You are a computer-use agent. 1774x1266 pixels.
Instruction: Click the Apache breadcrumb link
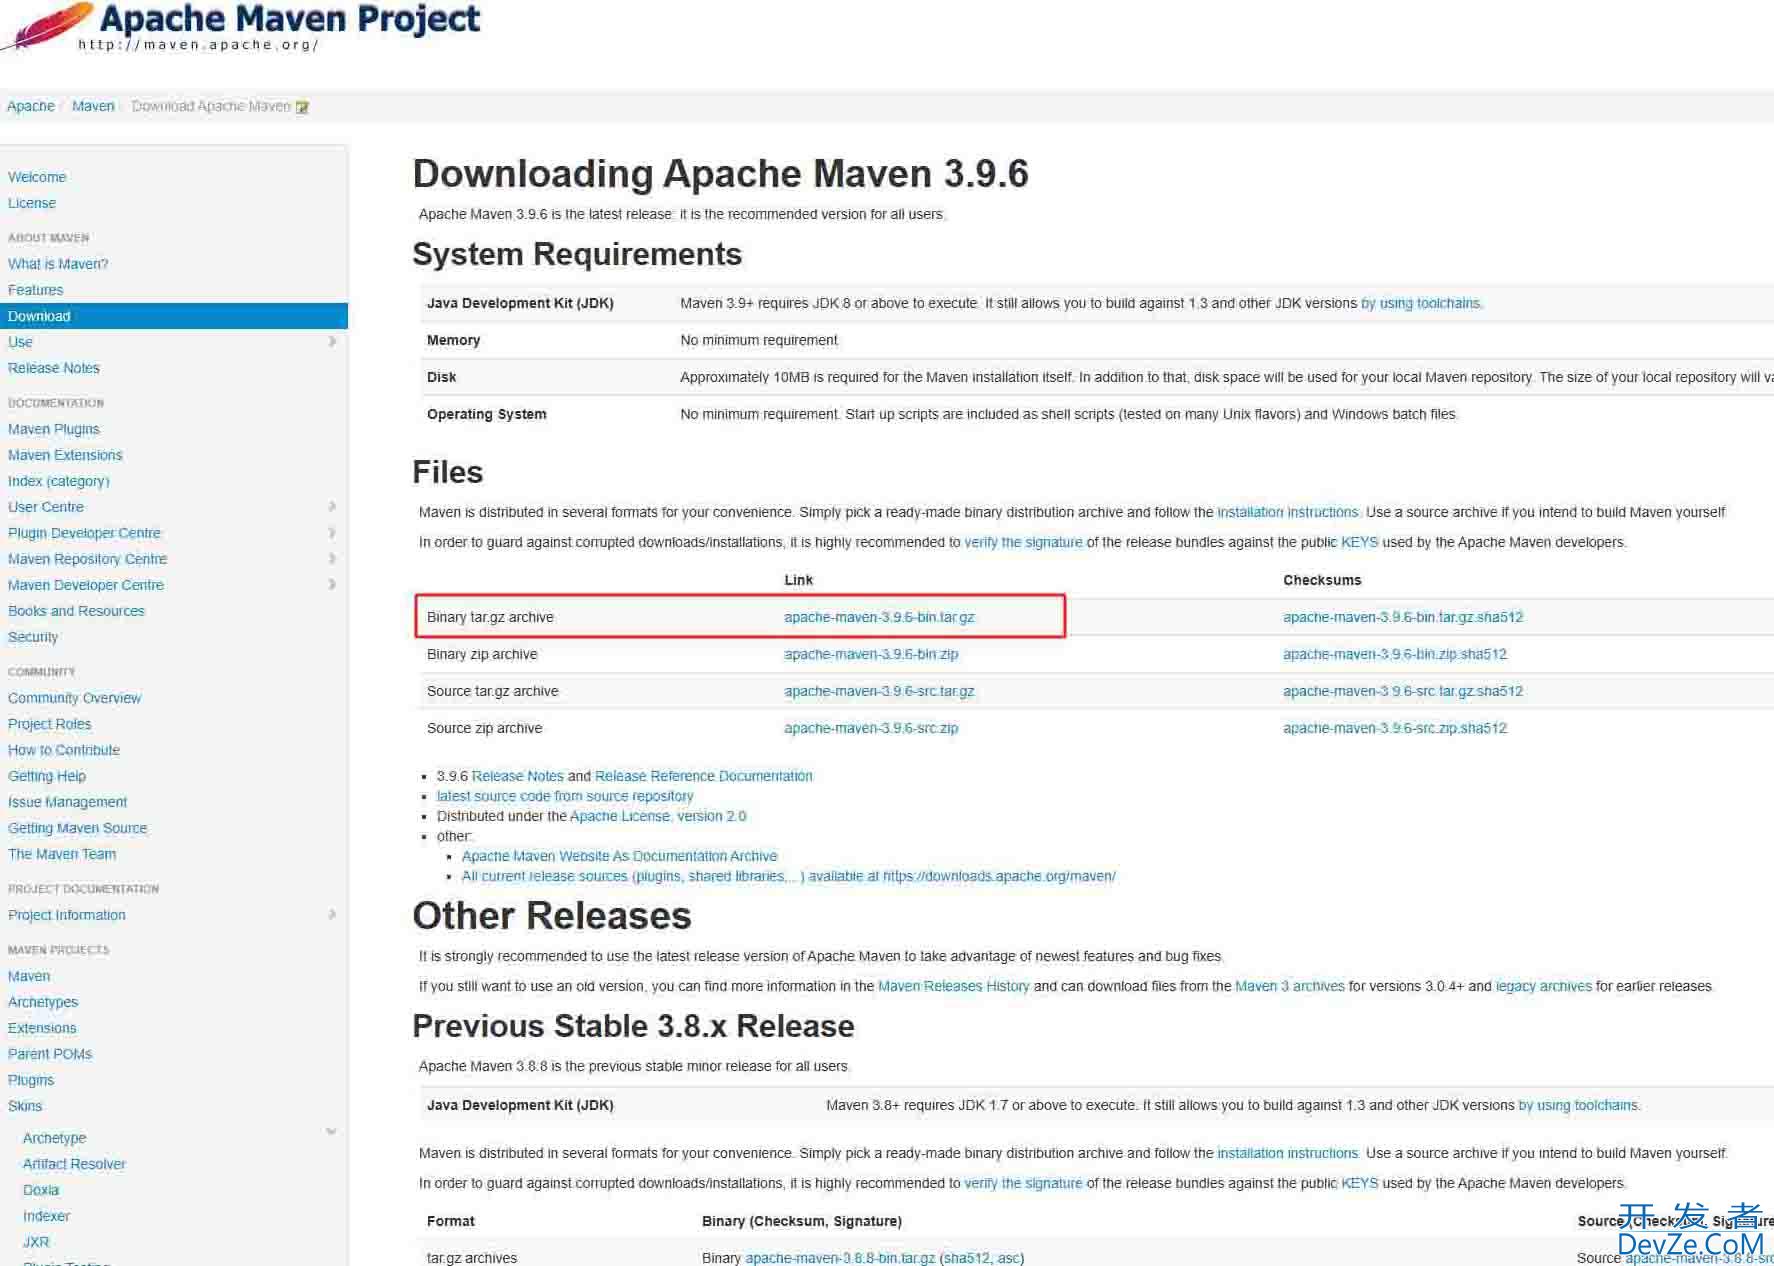(31, 106)
